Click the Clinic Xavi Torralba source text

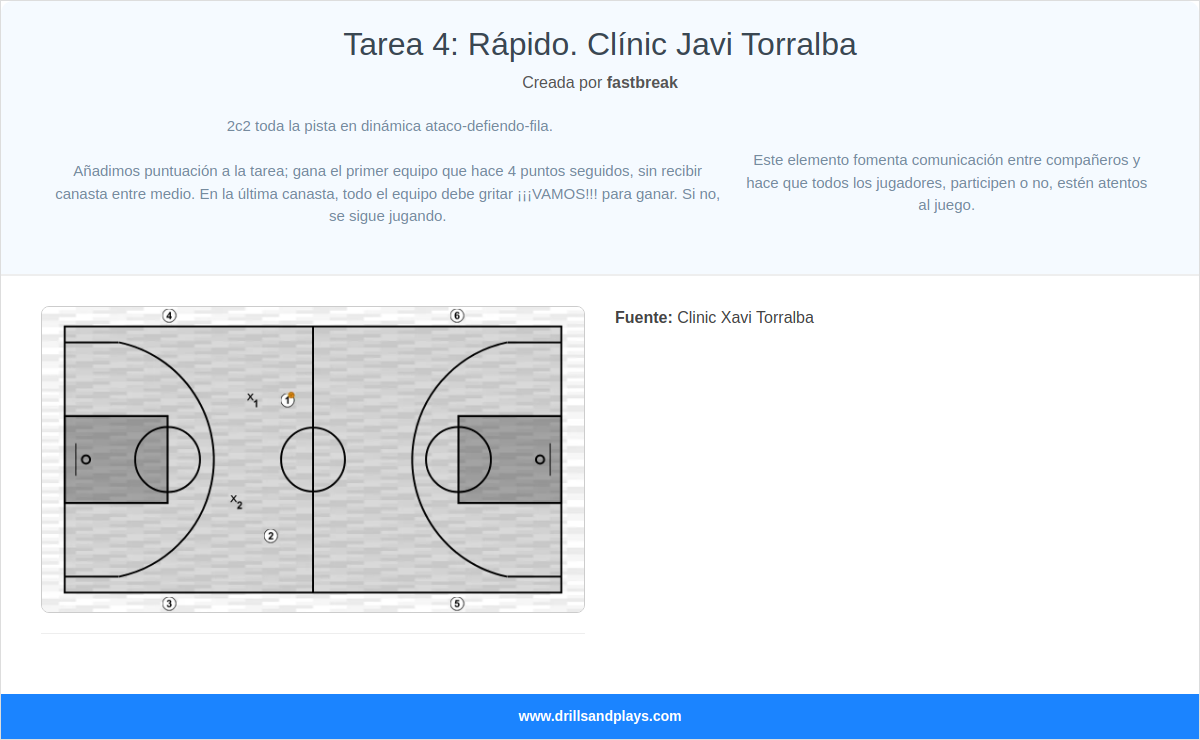point(745,317)
